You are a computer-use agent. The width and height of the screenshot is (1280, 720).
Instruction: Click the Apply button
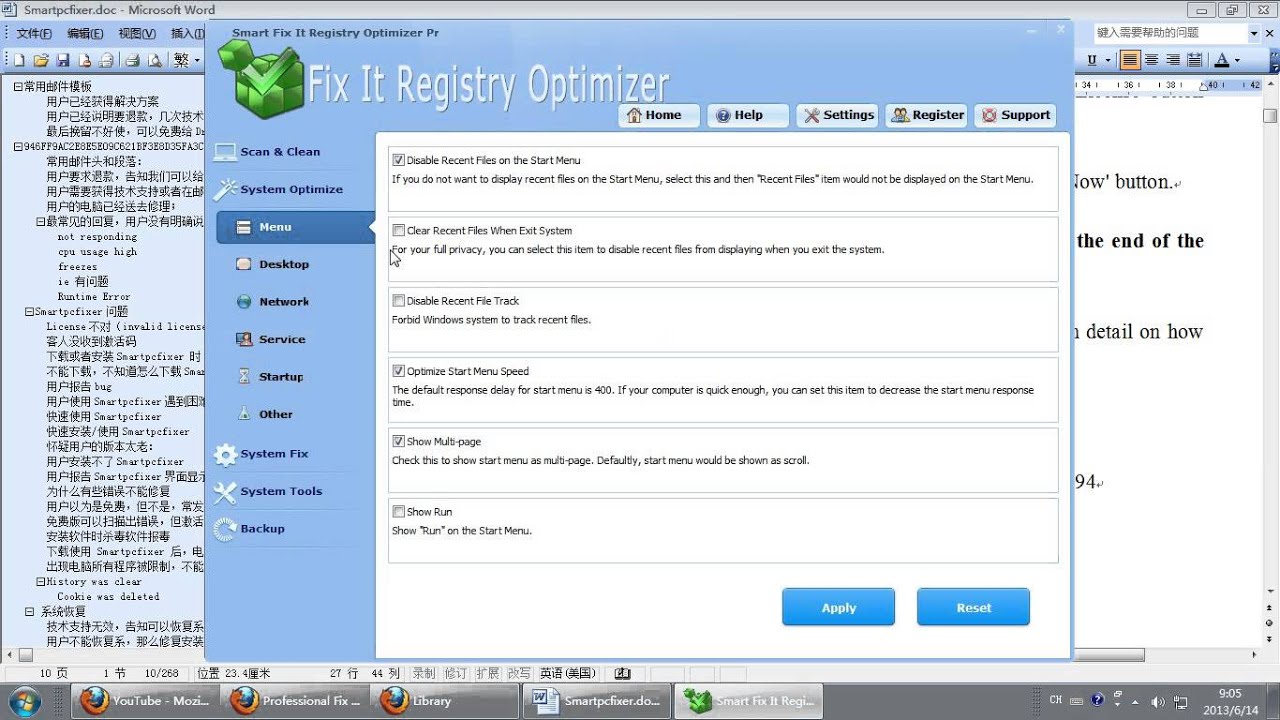click(x=839, y=607)
